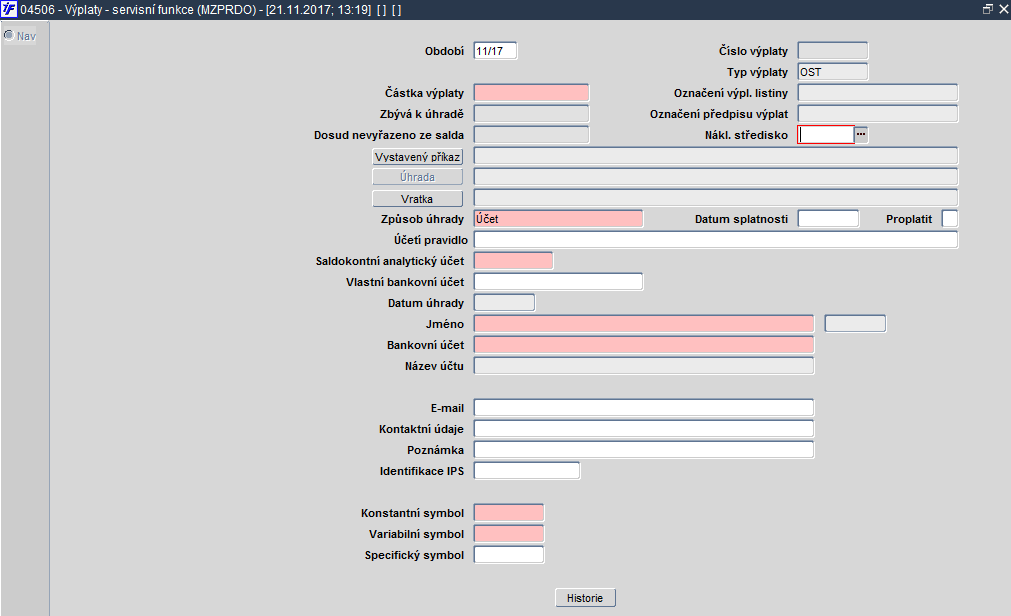Open Historie at the bottom

(585, 598)
